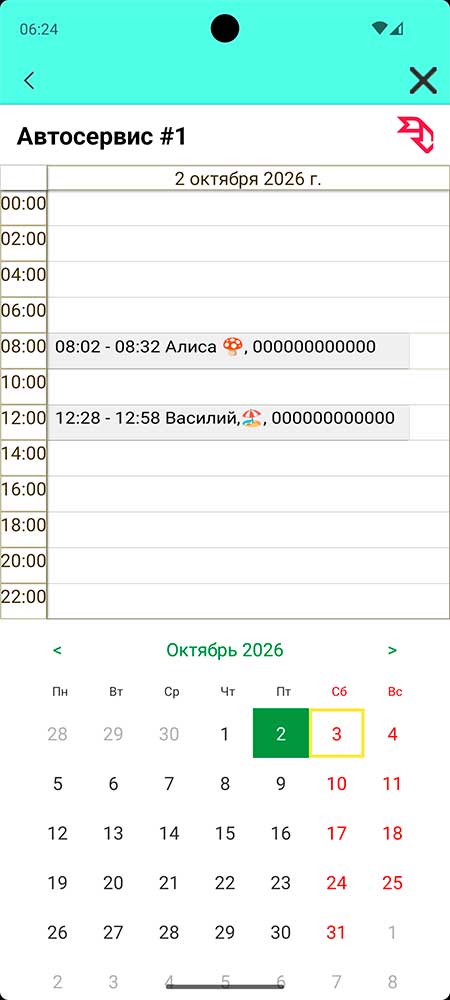The height and width of the screenshot is (1000, 450).
Task: Tap the Чт weekday header
Action: pos(228,692)
